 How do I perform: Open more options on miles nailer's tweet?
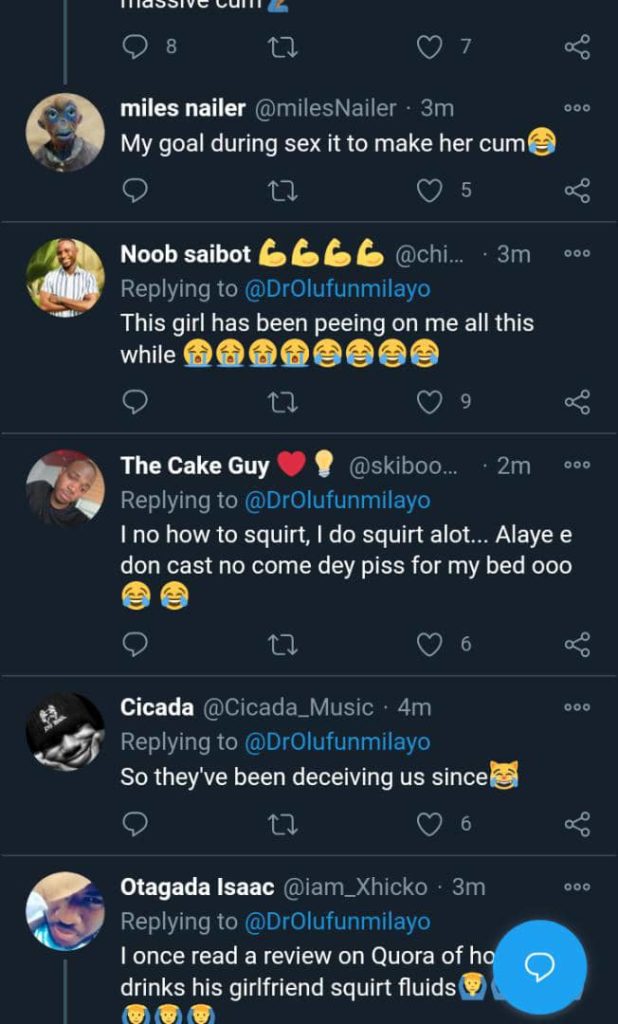click(x=577, y=108)
